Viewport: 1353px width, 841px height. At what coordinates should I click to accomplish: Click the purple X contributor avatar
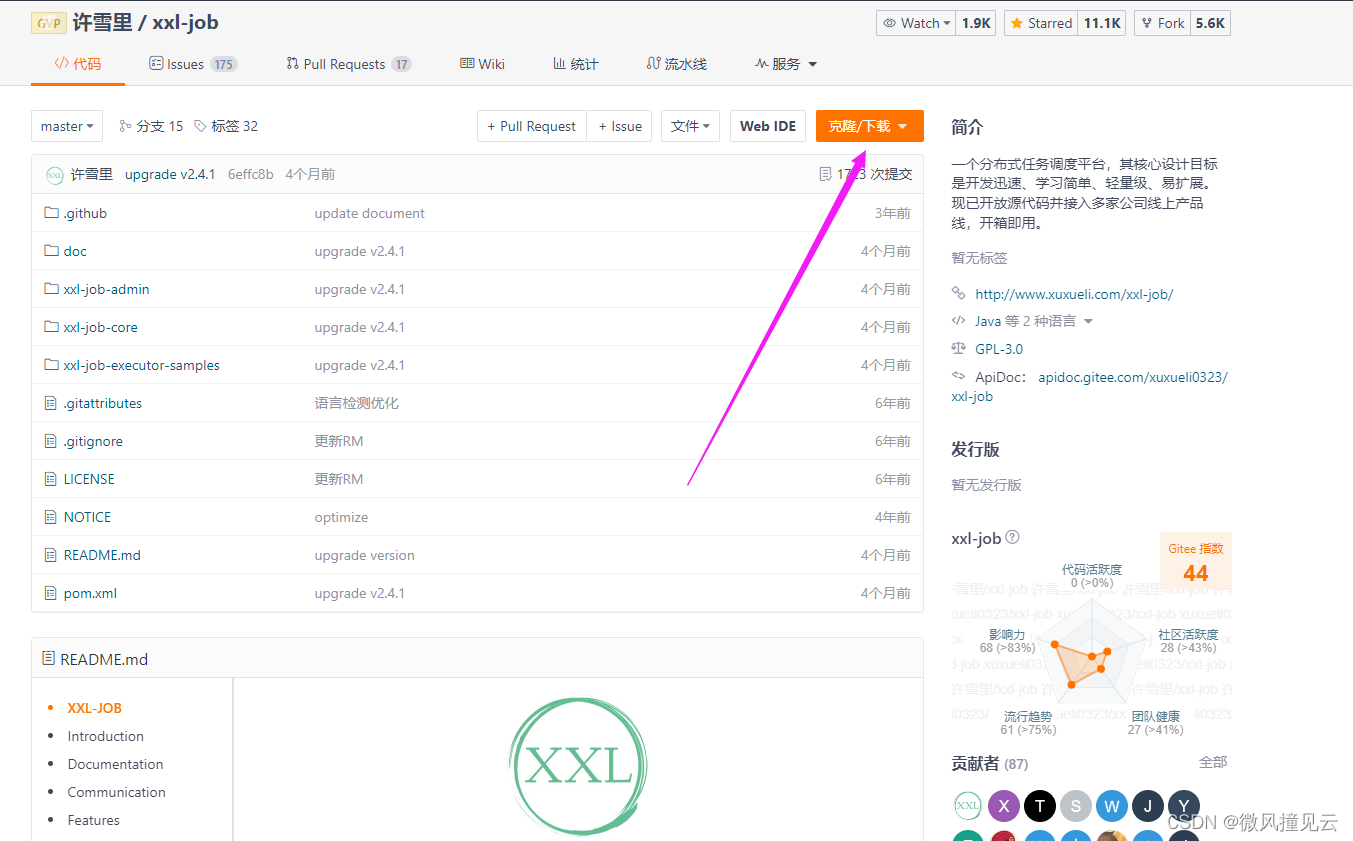1003,805
